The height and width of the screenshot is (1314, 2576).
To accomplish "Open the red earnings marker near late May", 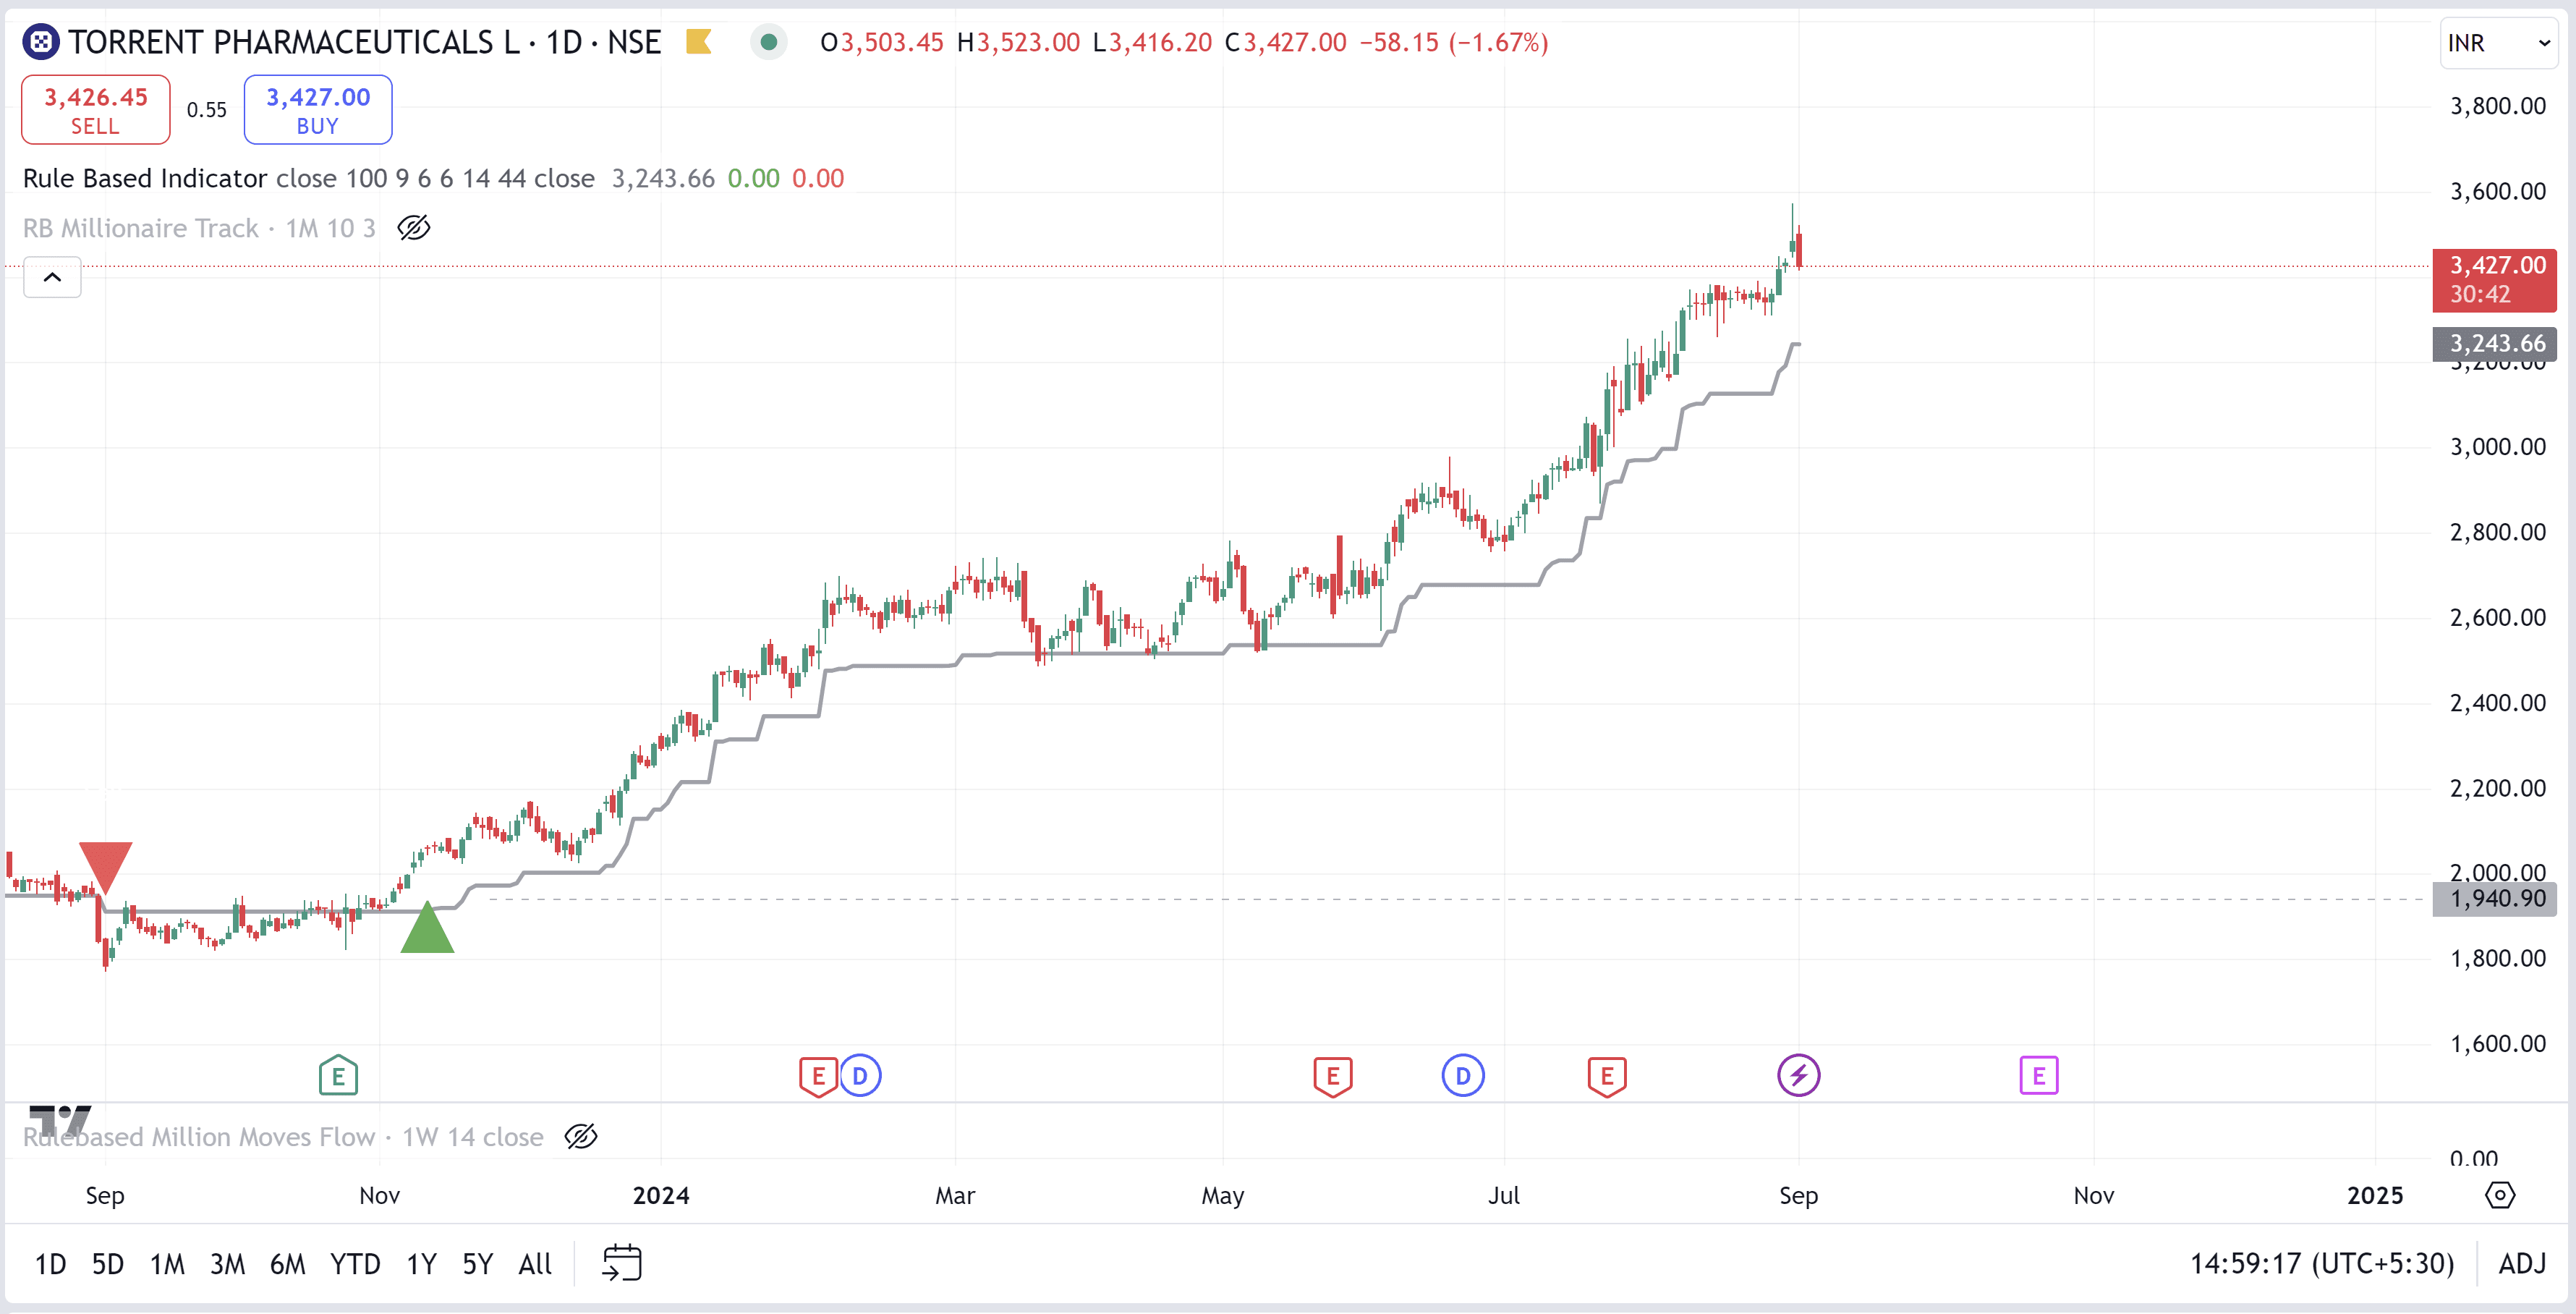I will point(1332,1076).
